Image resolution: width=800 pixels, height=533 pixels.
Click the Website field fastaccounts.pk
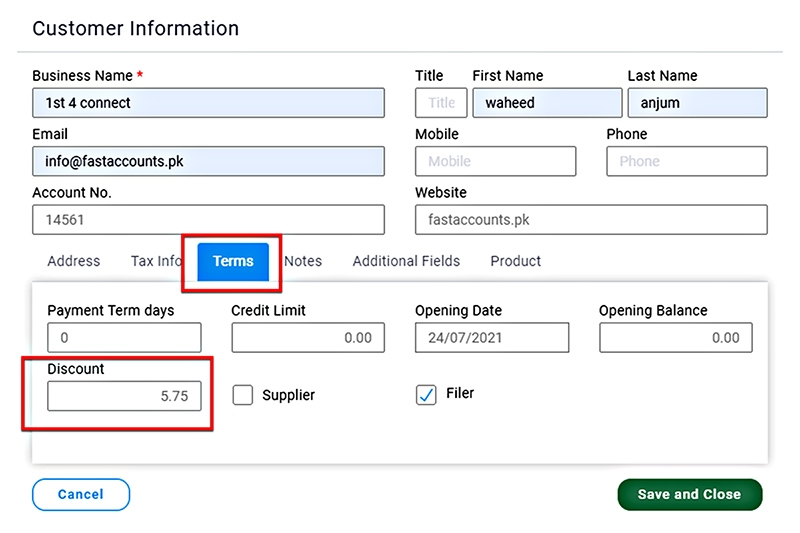coord(591,220)
